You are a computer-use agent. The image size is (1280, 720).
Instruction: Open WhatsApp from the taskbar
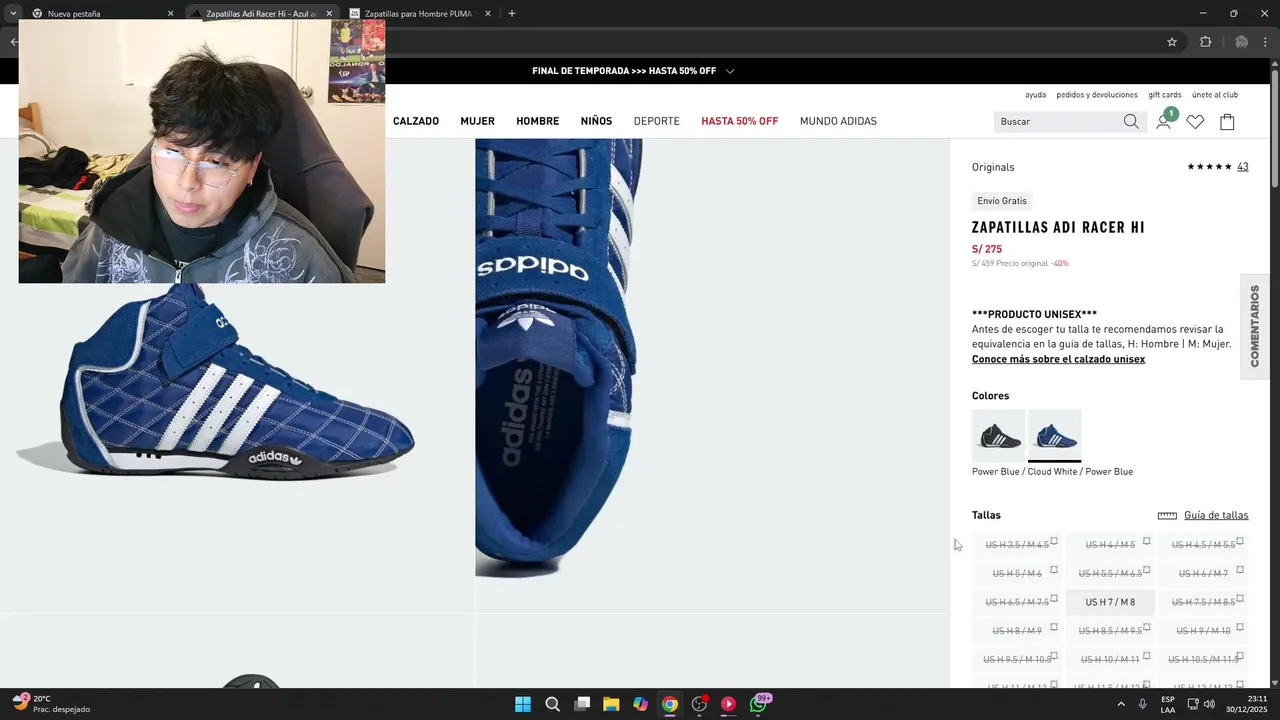click(758, 704)
